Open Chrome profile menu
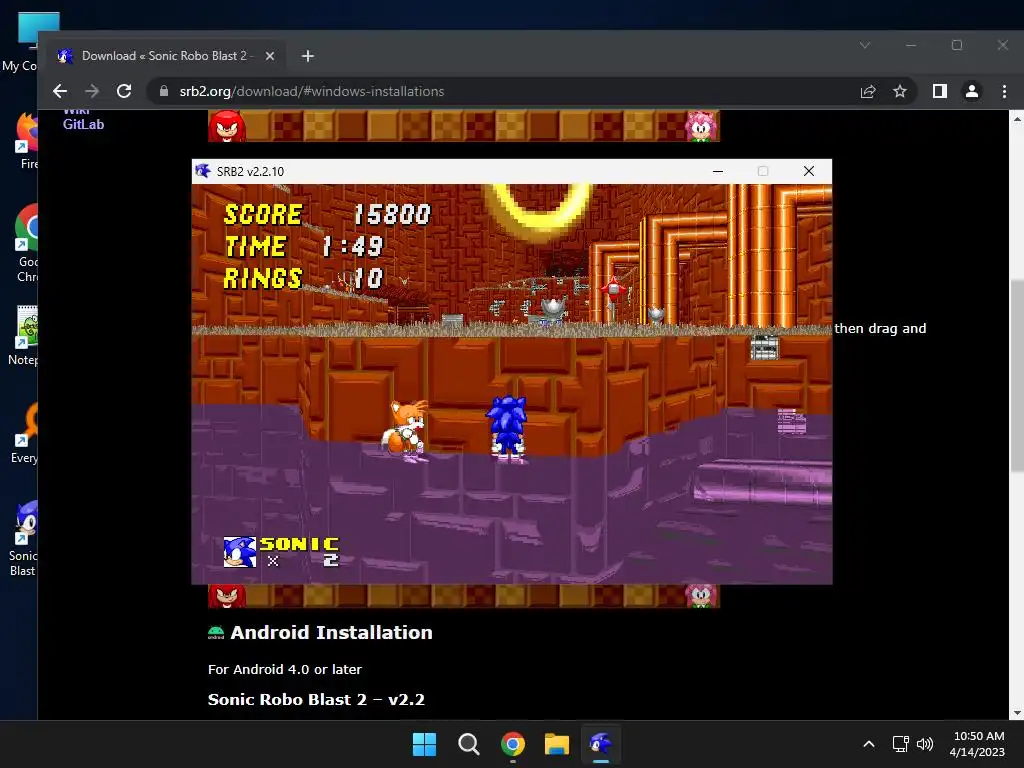The width and height of the screenshot is (1024, 768). click(x=972, y=91)
